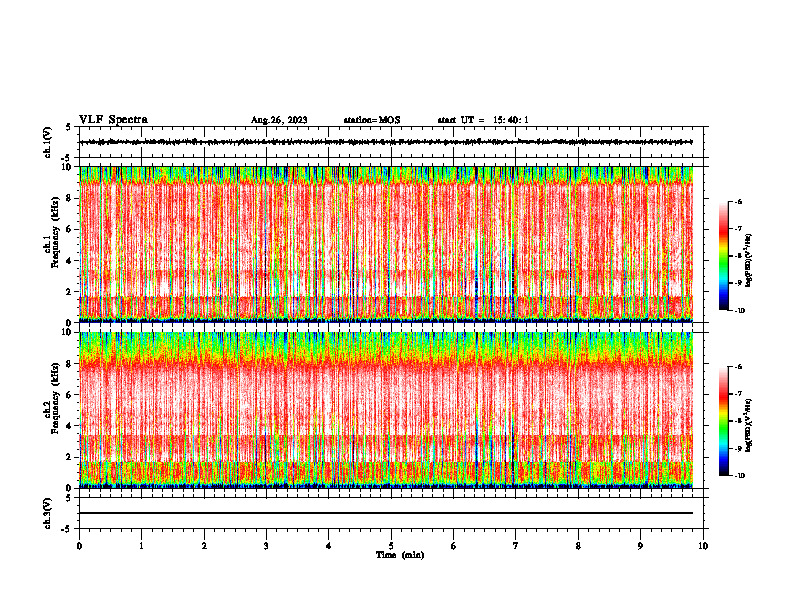Screen dimensions: 792x612
Task: Click time axis tick label "6"
Action: point(454,546)
